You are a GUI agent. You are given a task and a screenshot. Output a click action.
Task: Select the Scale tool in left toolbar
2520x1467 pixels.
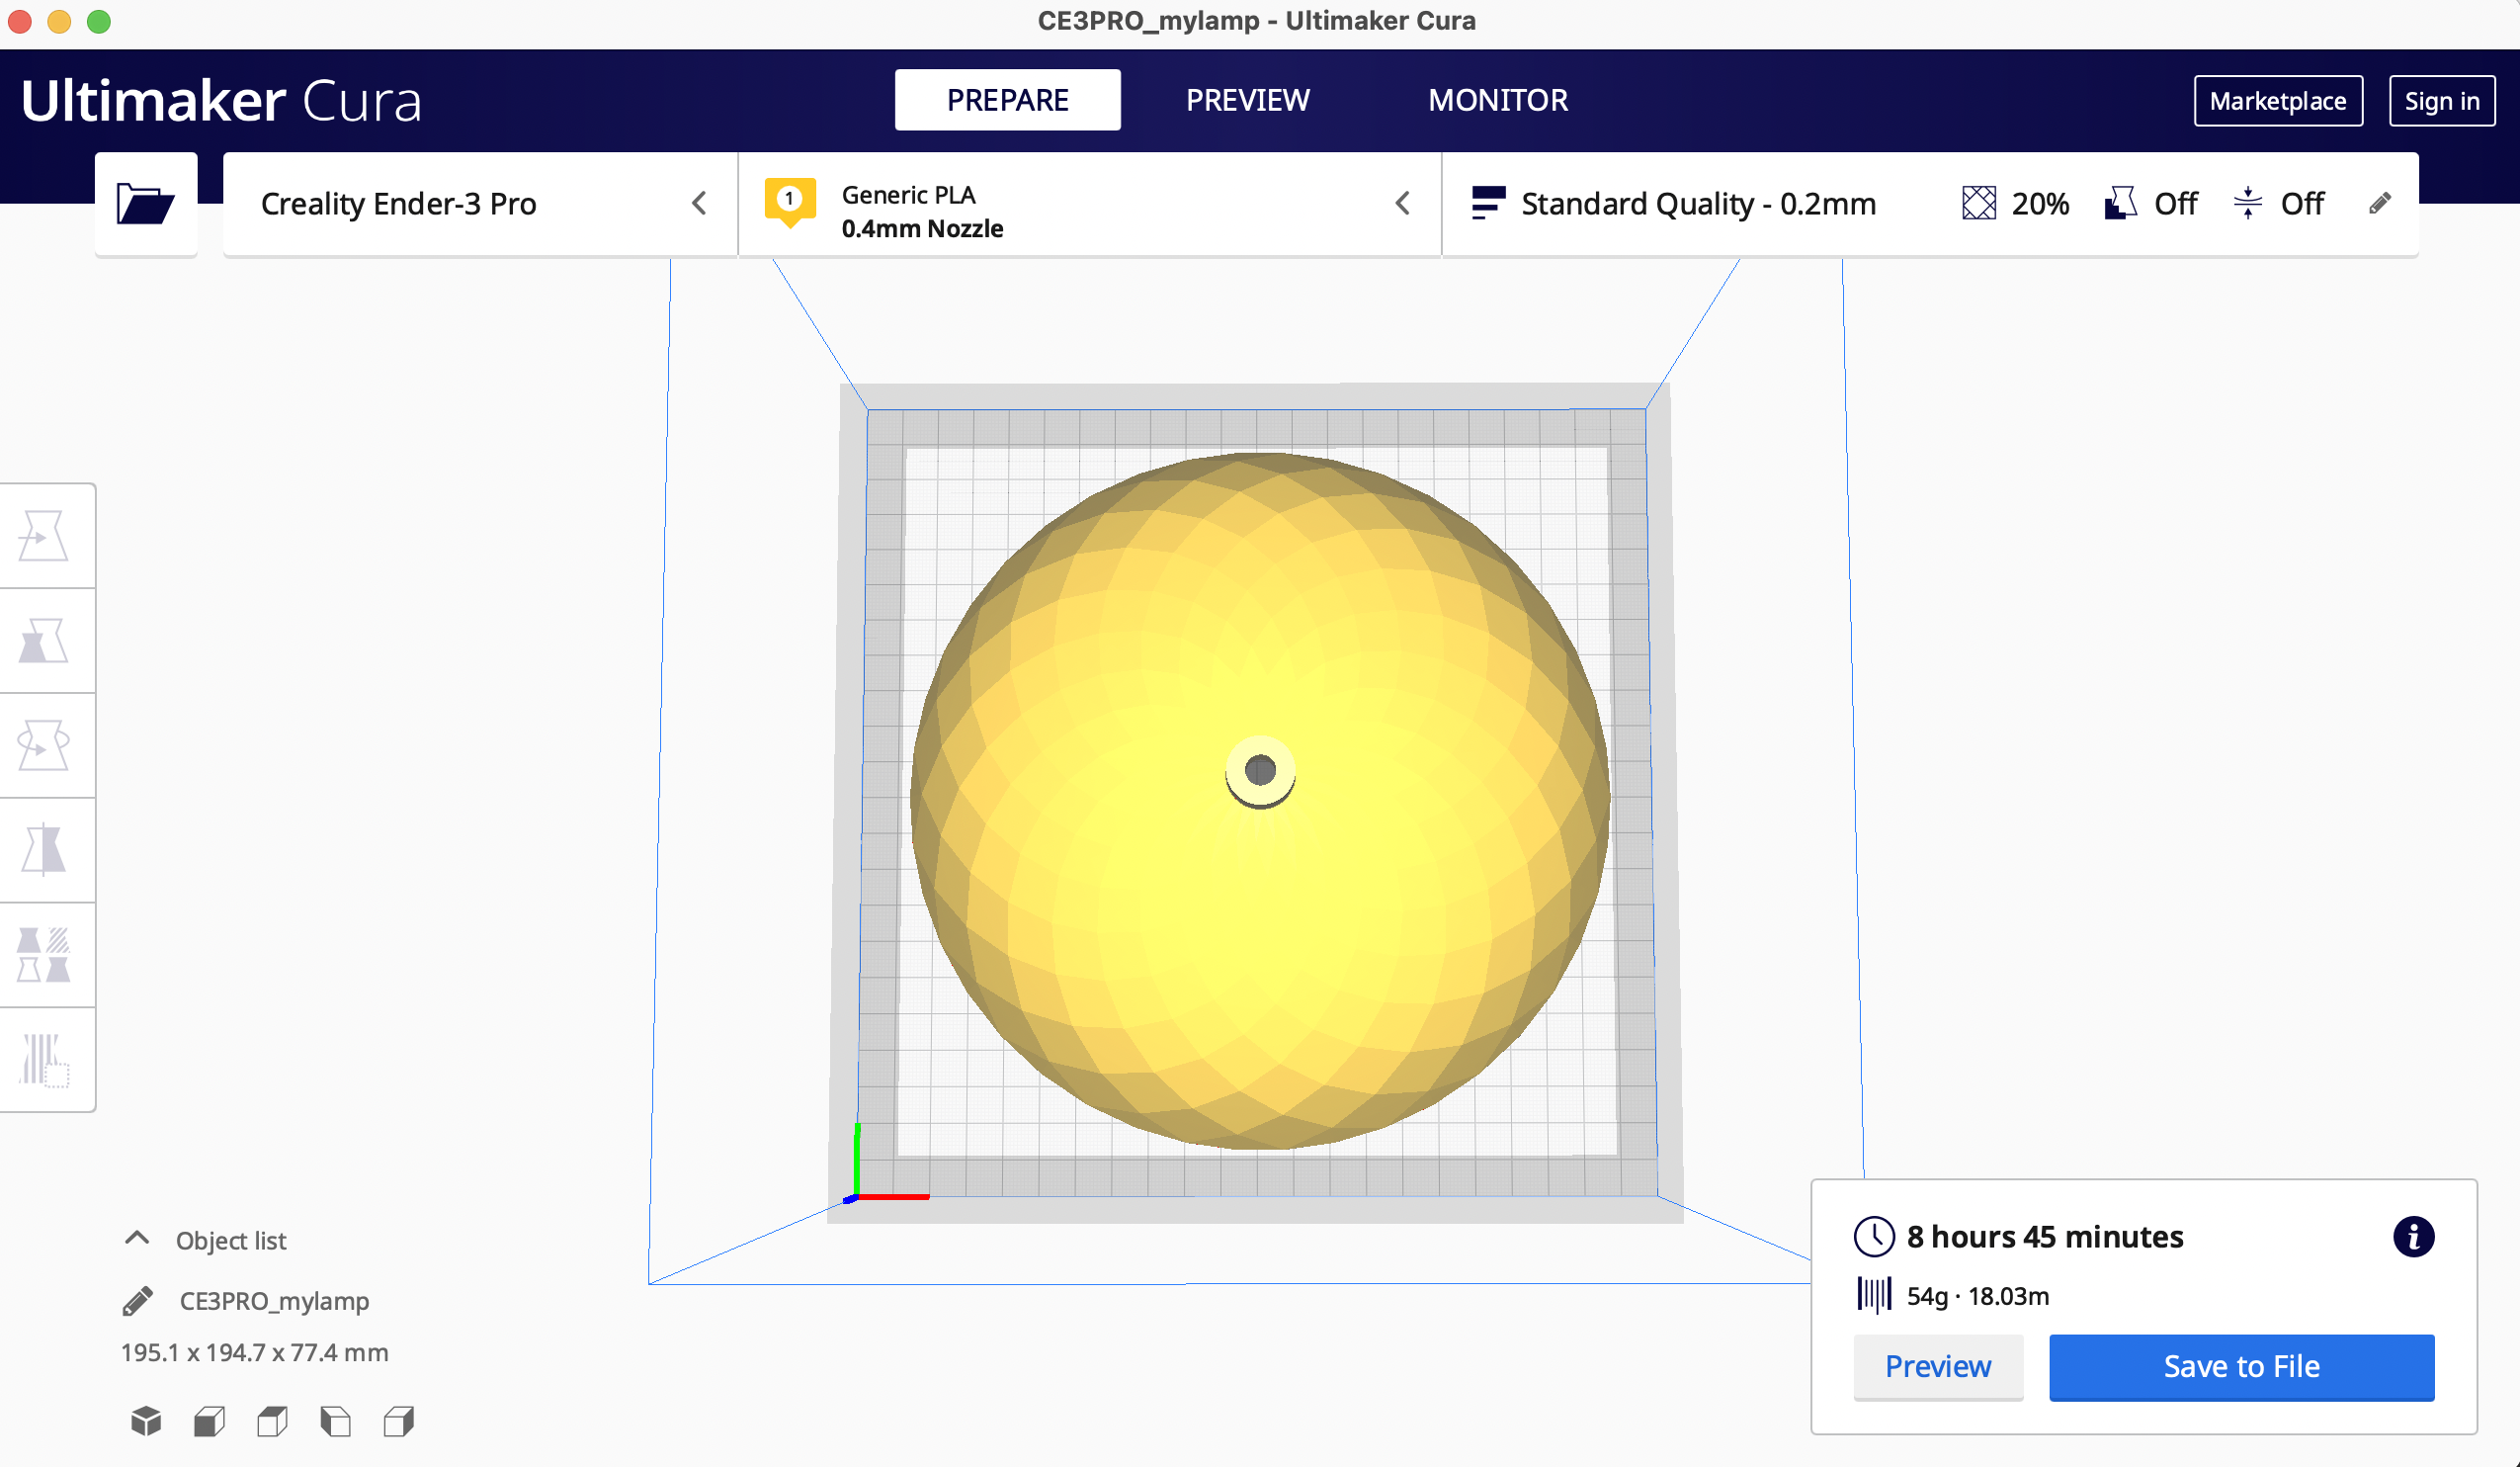tap(44, 641)
